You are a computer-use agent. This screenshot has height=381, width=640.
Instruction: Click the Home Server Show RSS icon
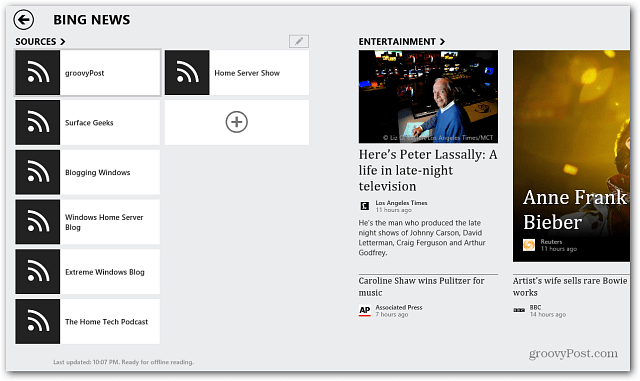coord(187,73)
